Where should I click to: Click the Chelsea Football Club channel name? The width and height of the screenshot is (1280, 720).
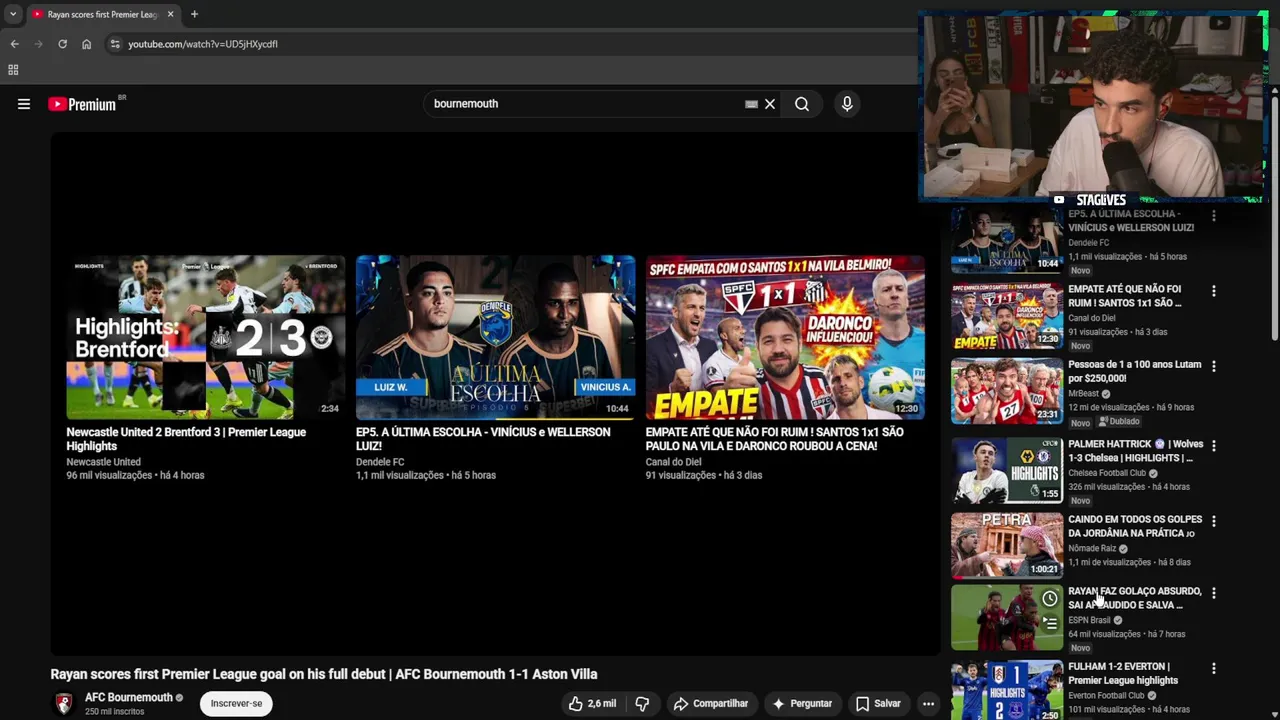1107,473
